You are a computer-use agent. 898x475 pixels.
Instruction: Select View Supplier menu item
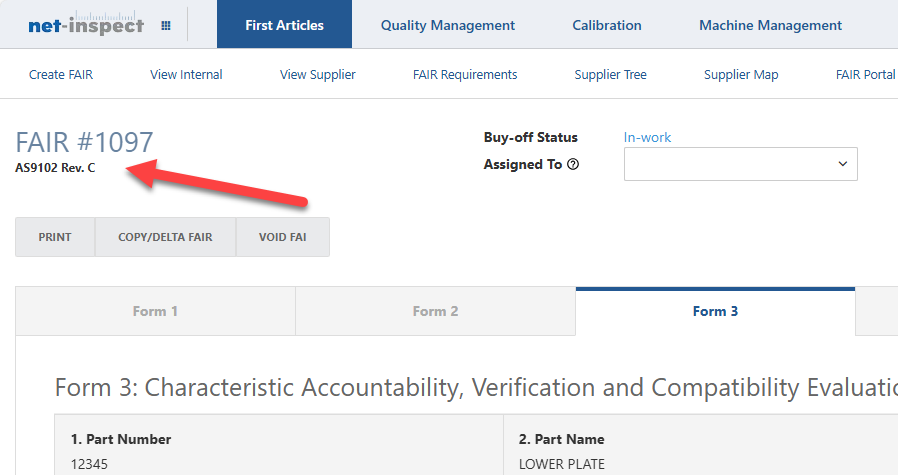coord(318,75)
